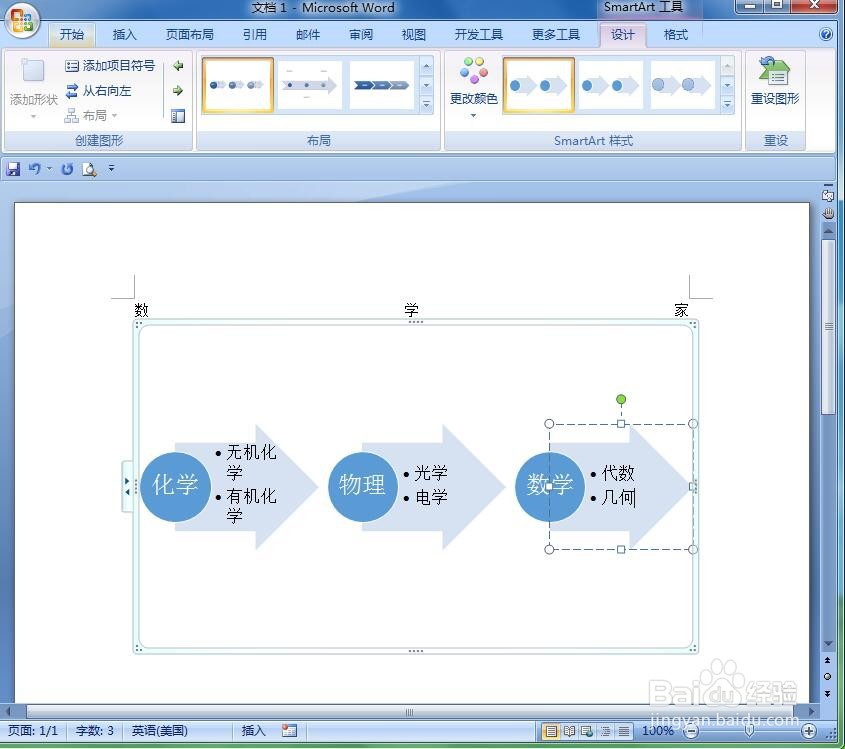Viewport: 845px width, 749px height.
Task: Click the 光学 bullet text
Action: [x=431, y=474]
